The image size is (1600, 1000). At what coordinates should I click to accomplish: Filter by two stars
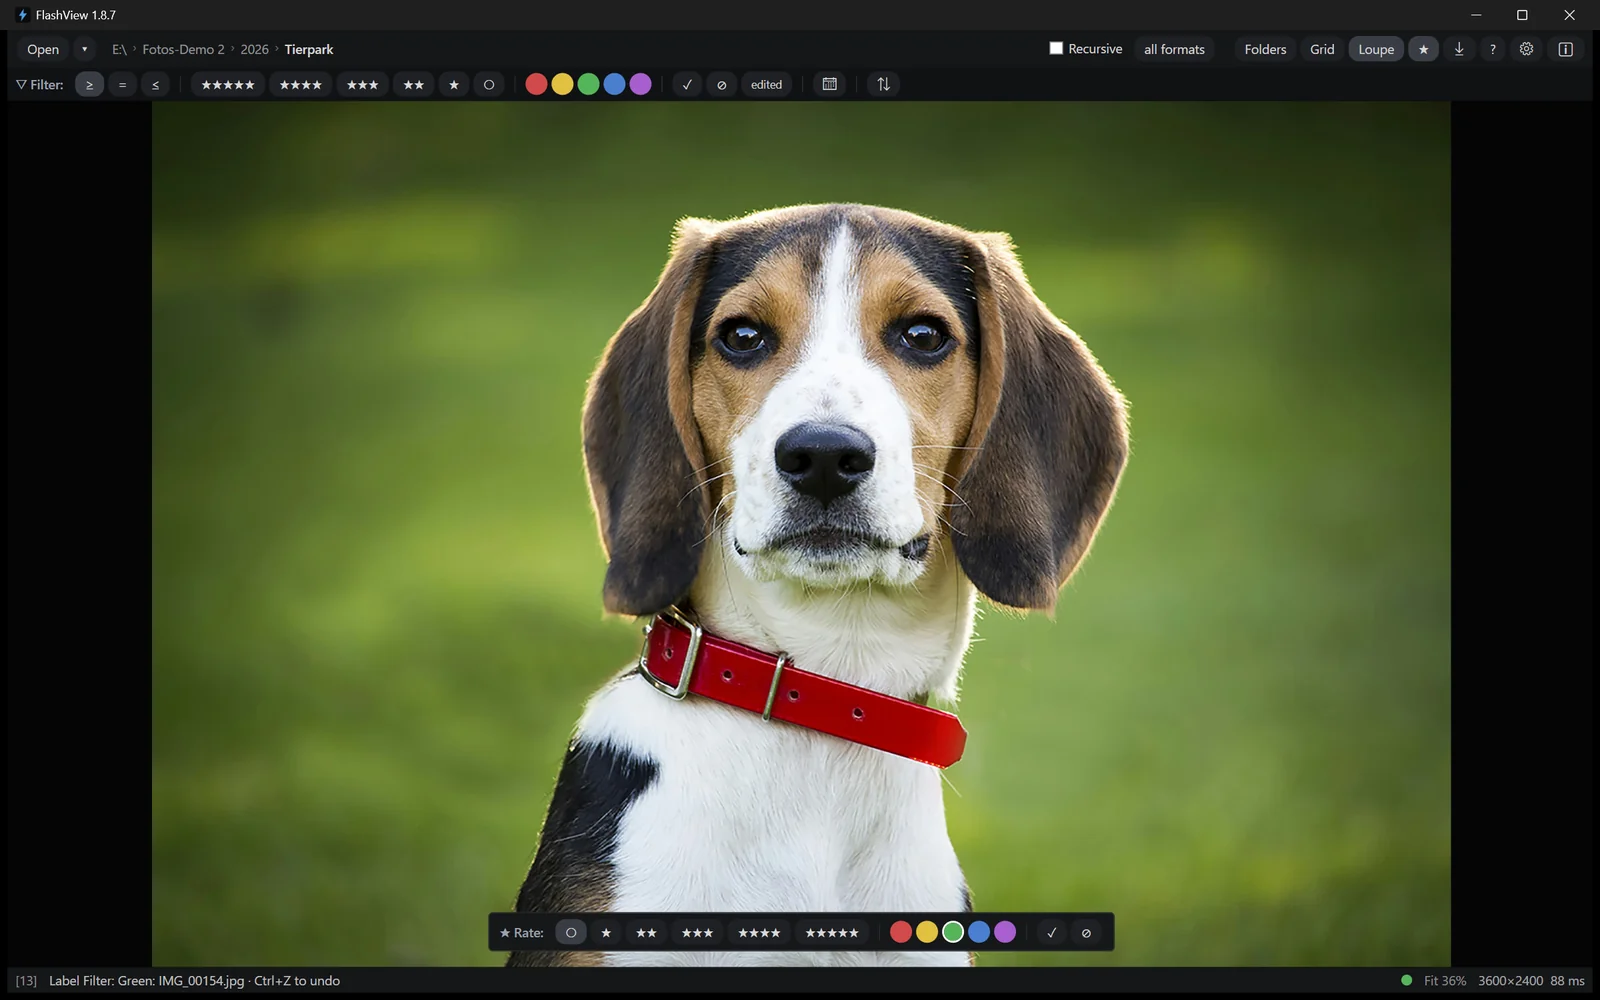tap(413, 85)
